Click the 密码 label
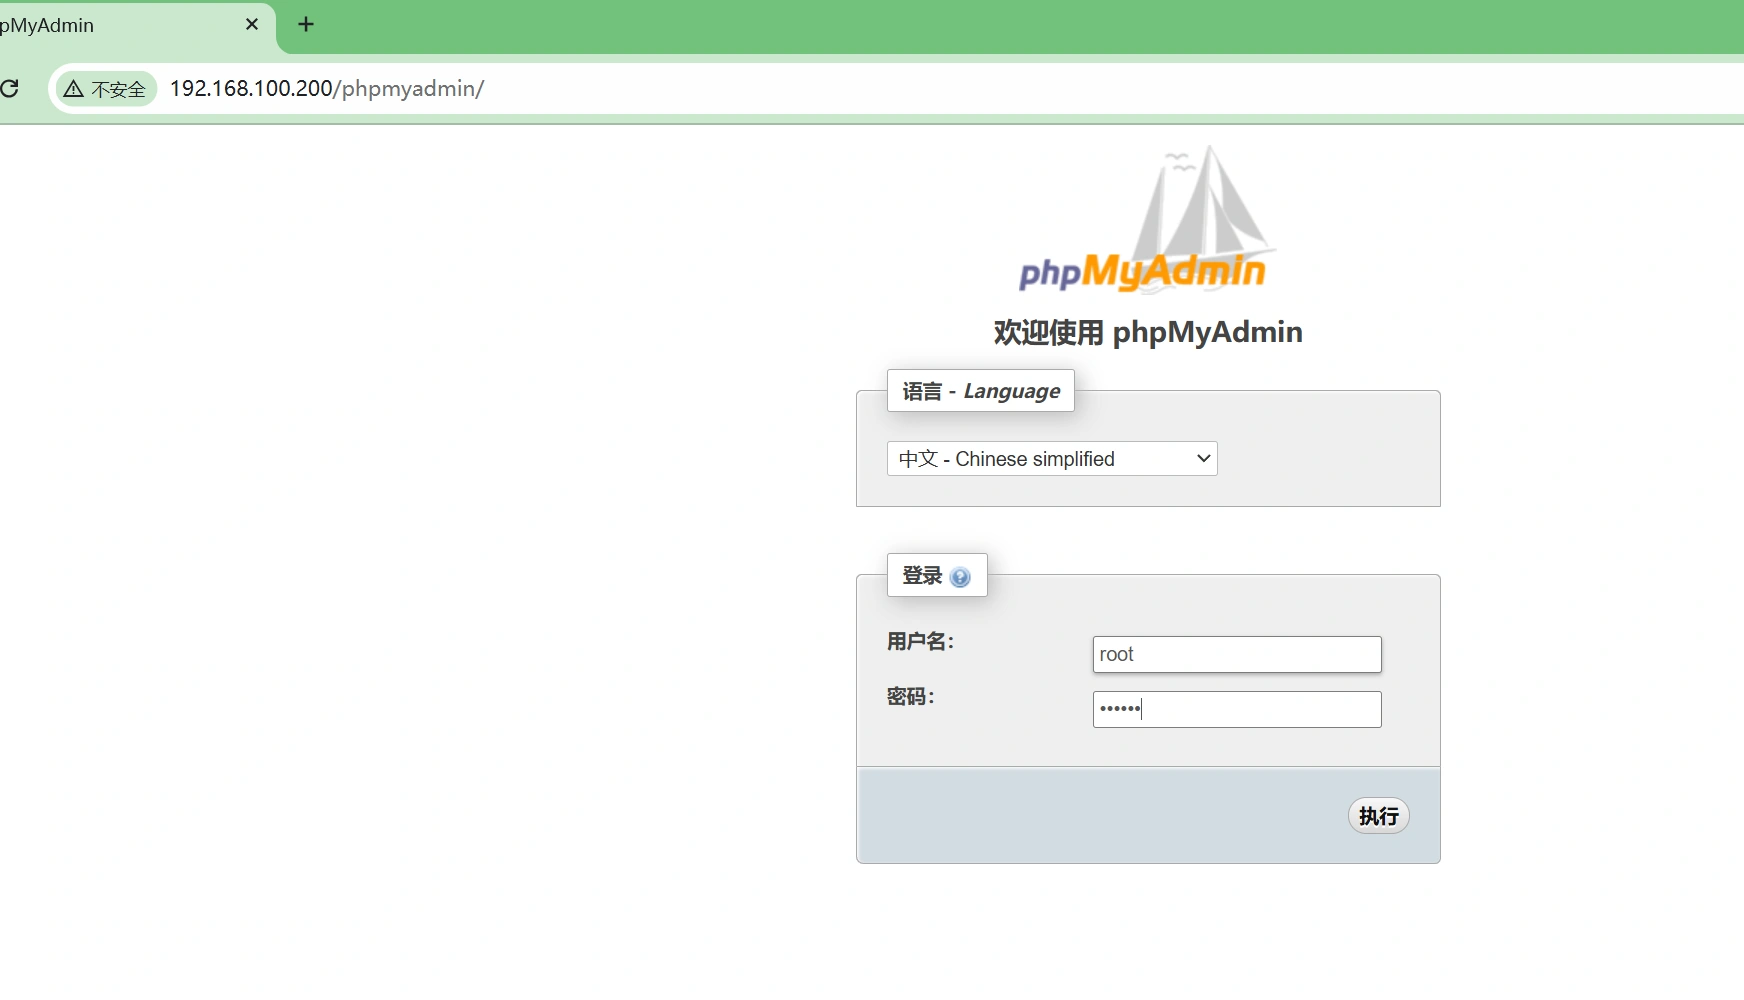 [x=910, y=697]
